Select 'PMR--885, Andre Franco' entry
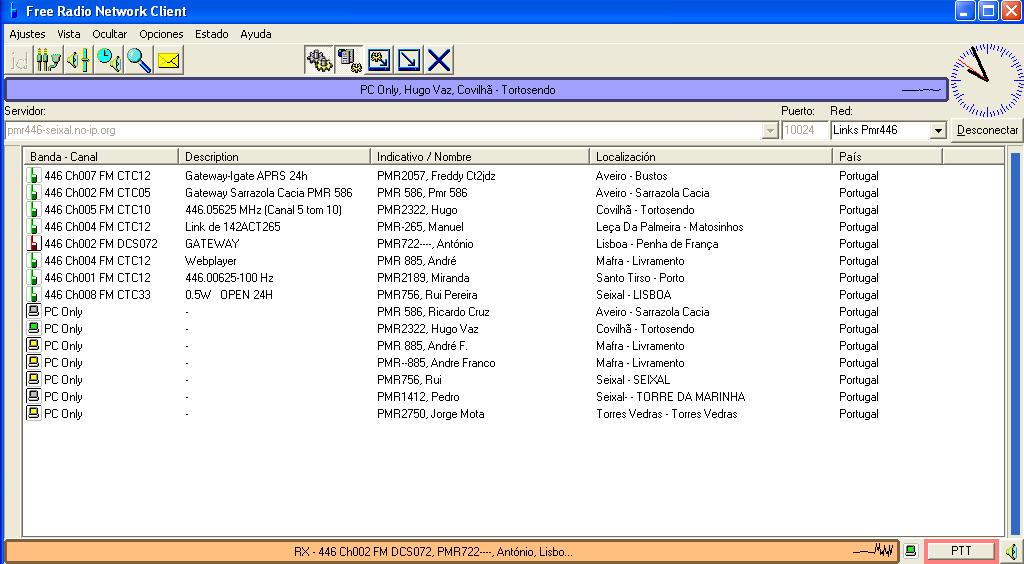This screenshot has width=1024, height=564. coord(436,362)
